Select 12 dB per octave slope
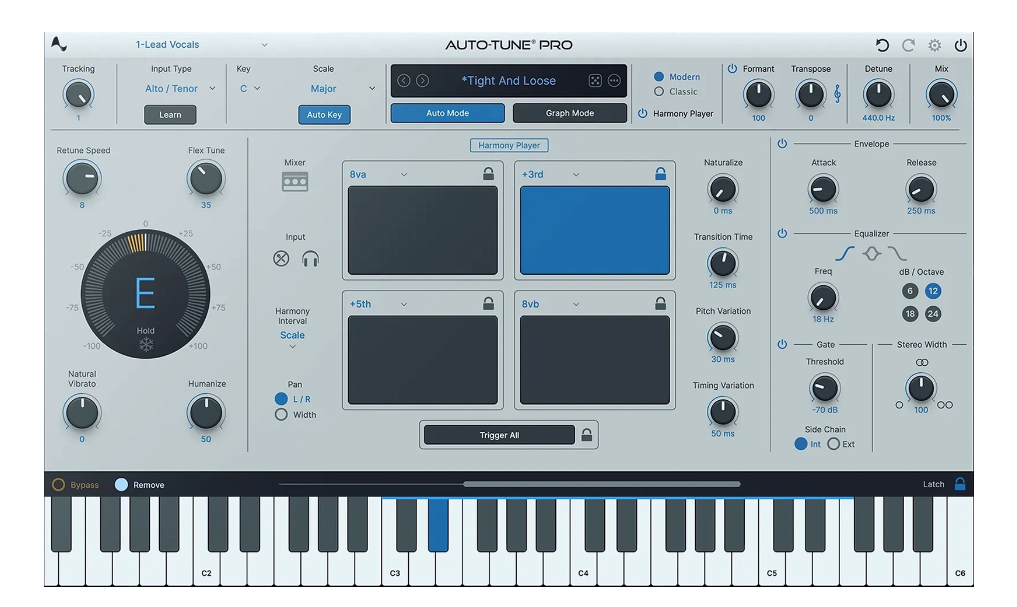Image resolution: width=1017 pixels, height=607 pixels. tap(933, 291)
